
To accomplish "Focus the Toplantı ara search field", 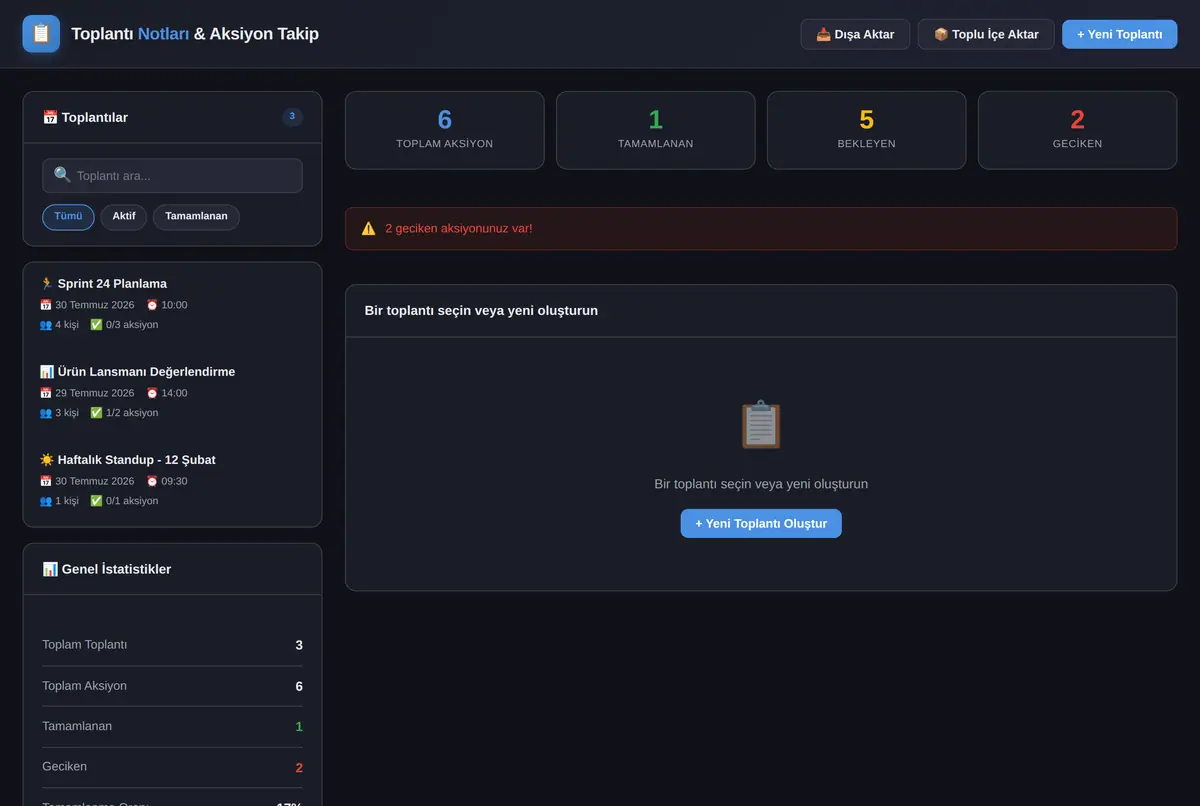I will (x=172, y=176).
